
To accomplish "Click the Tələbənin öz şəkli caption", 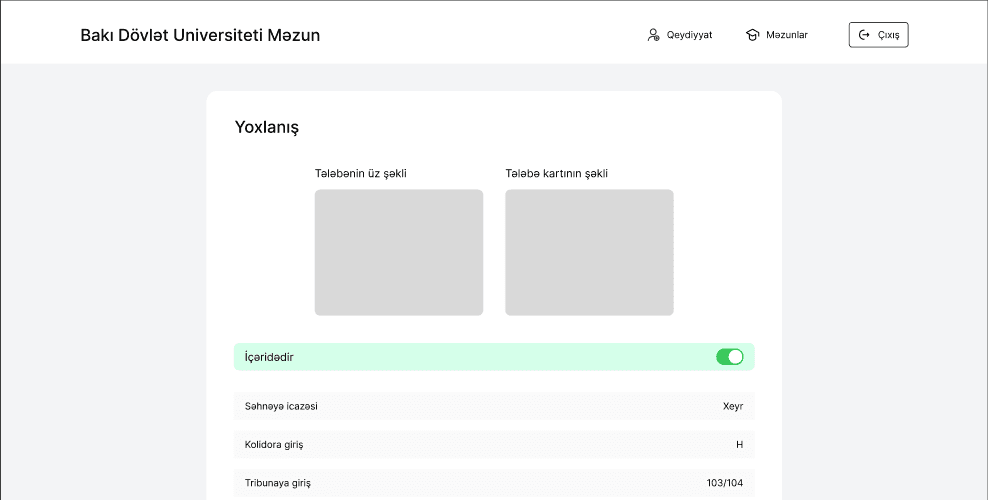I will tap(360, 174).
